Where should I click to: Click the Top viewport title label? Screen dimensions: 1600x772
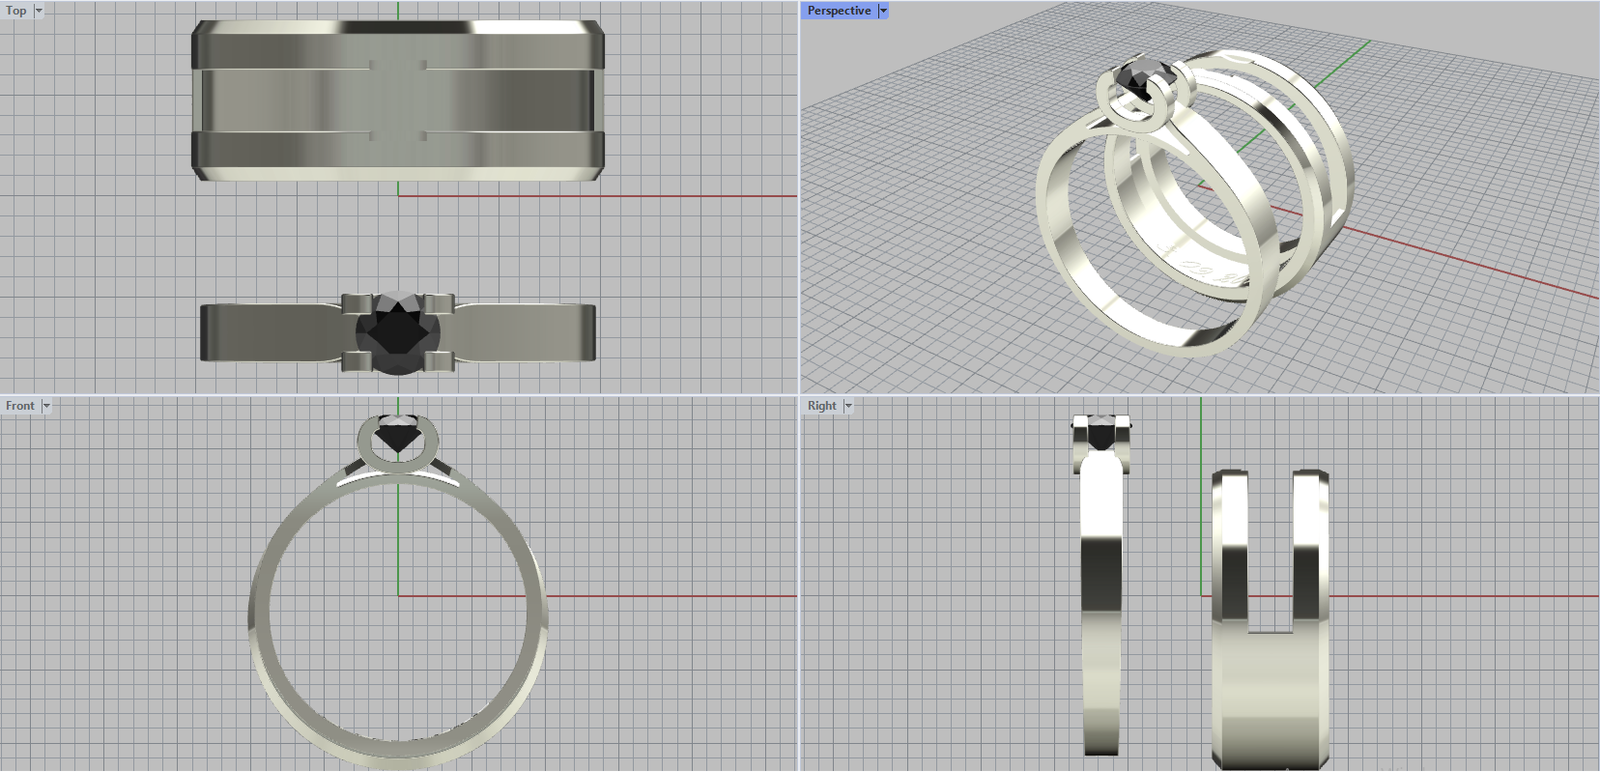pyautogui.click(x=16, y=11)
